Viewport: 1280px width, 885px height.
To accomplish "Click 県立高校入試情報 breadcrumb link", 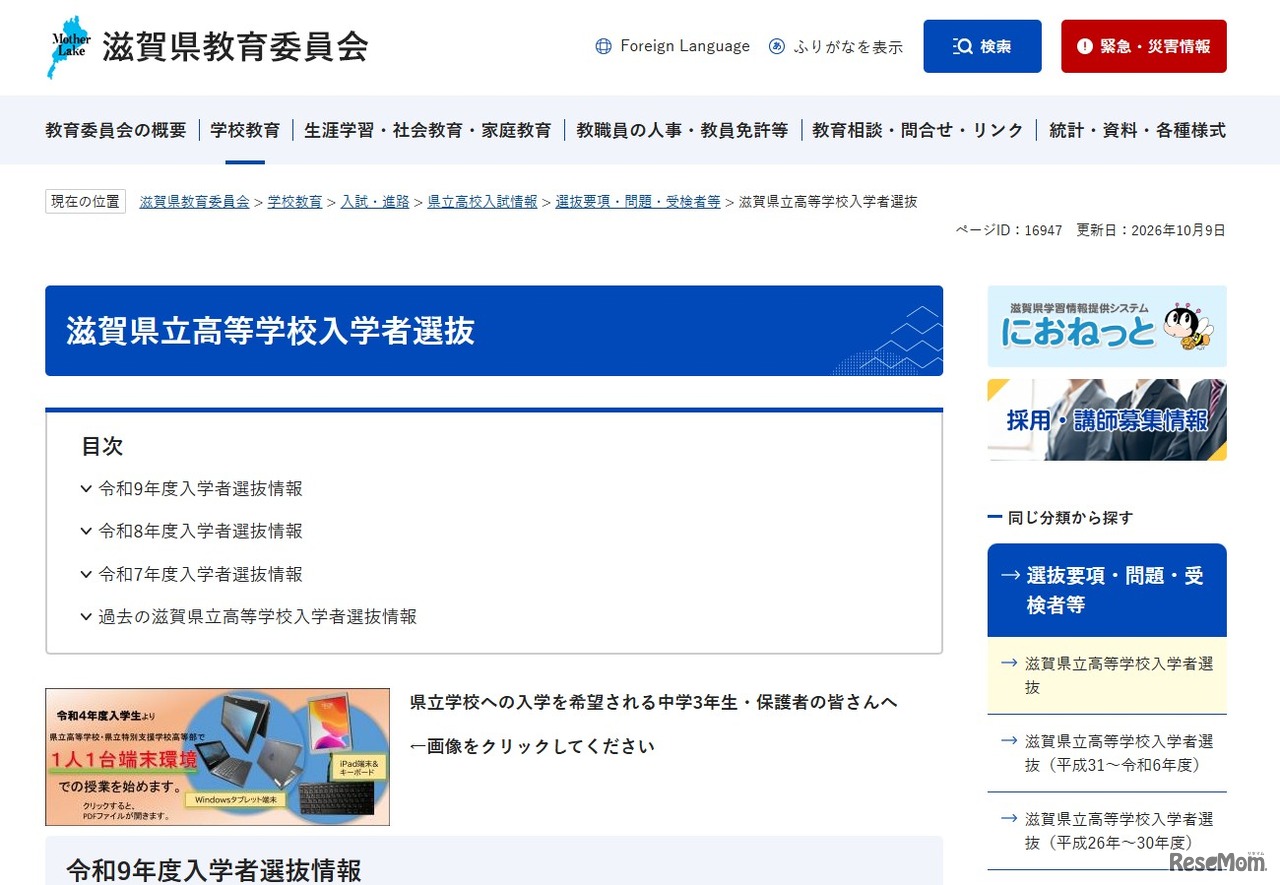I will point(482,202).
